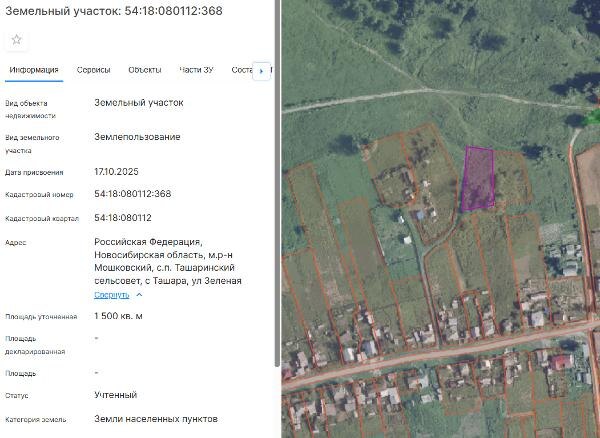Image resolution: width=600 pixels, height=438 pixels.
Task: Click the info panel vertical scrollbar
Action: point(277,184)
